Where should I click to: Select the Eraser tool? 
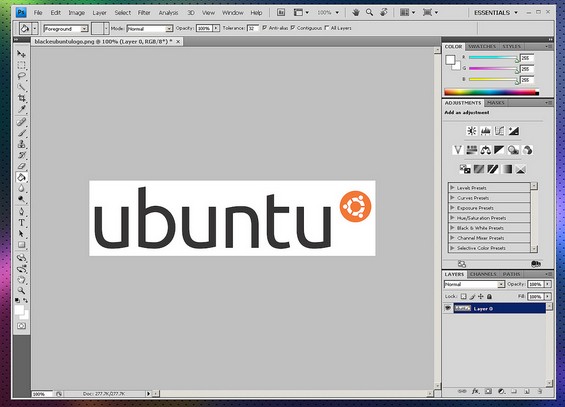click(x=21, y=166)
